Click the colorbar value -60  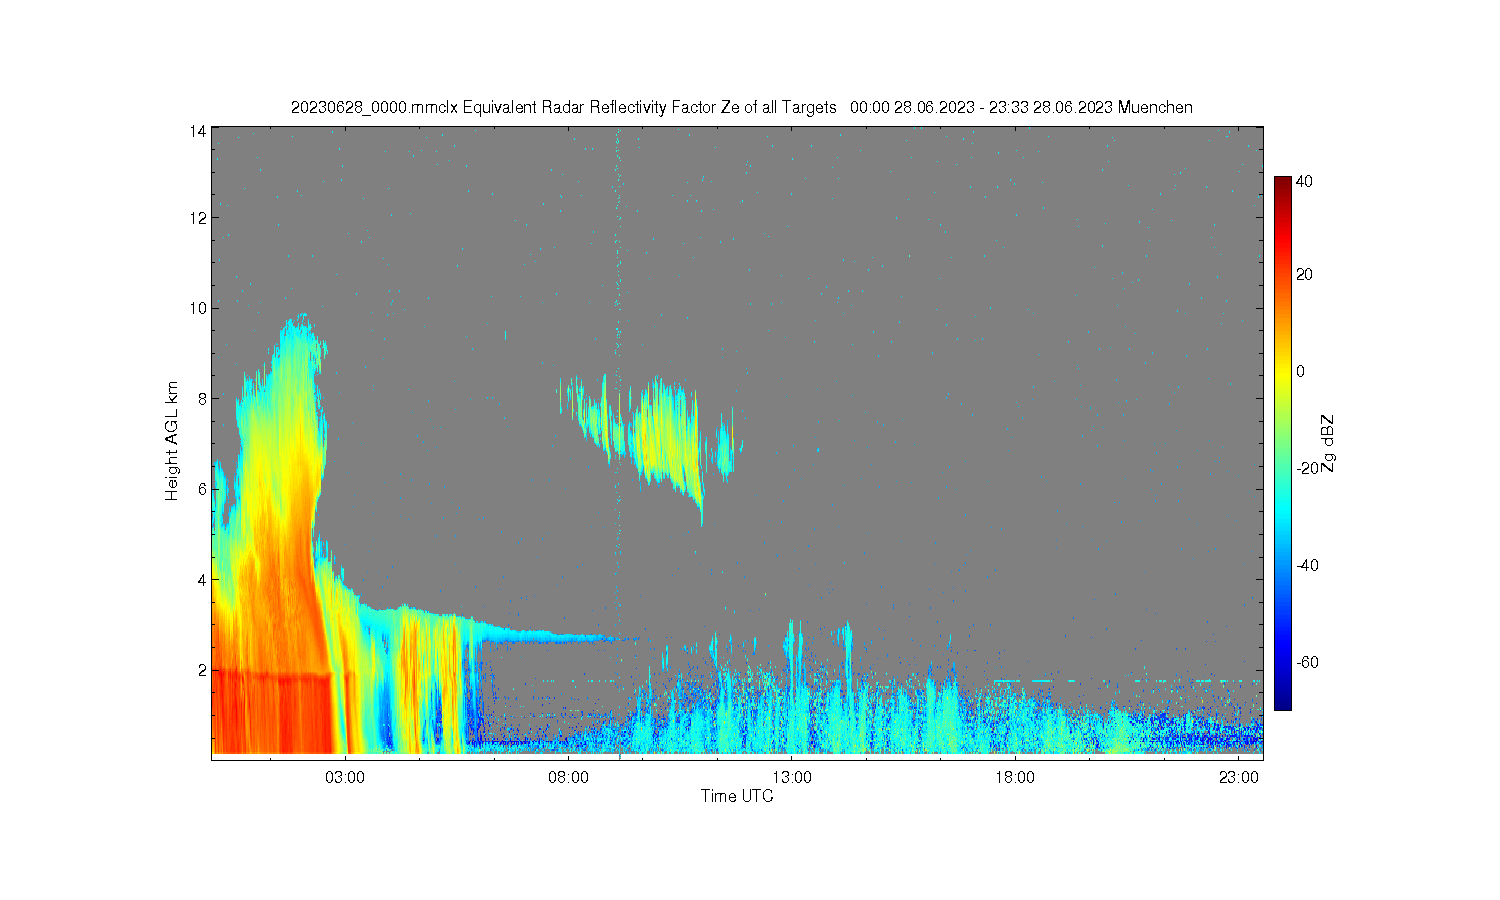tap(1307, 662)
